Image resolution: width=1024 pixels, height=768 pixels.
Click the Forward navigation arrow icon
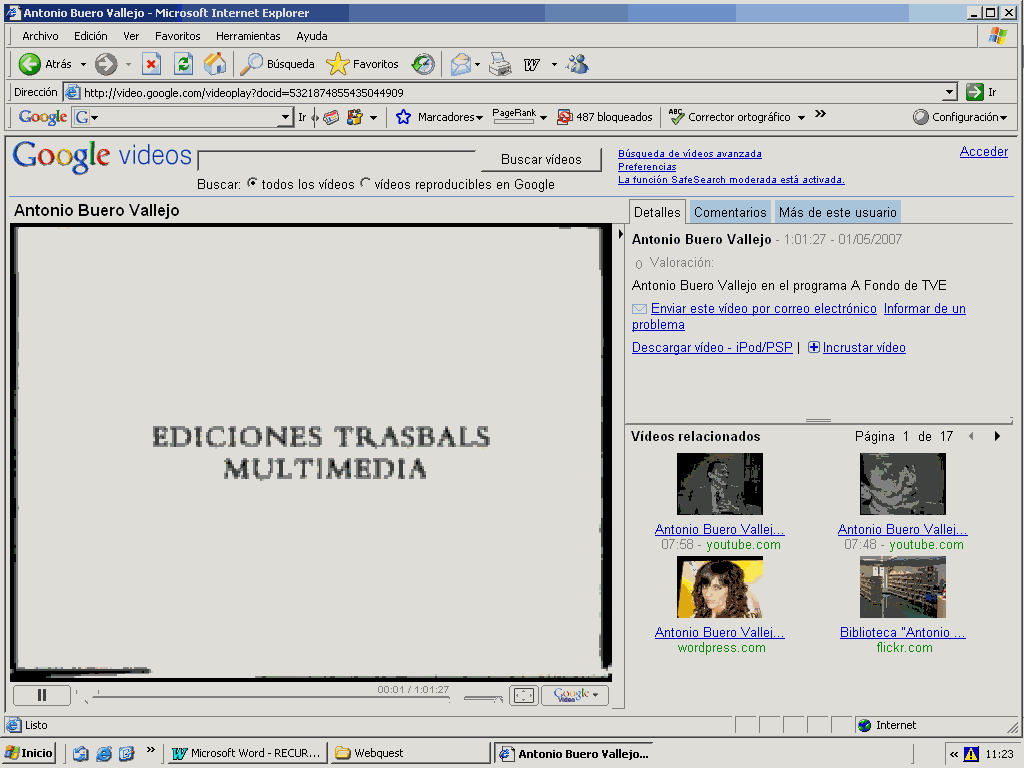click(106, 64)
